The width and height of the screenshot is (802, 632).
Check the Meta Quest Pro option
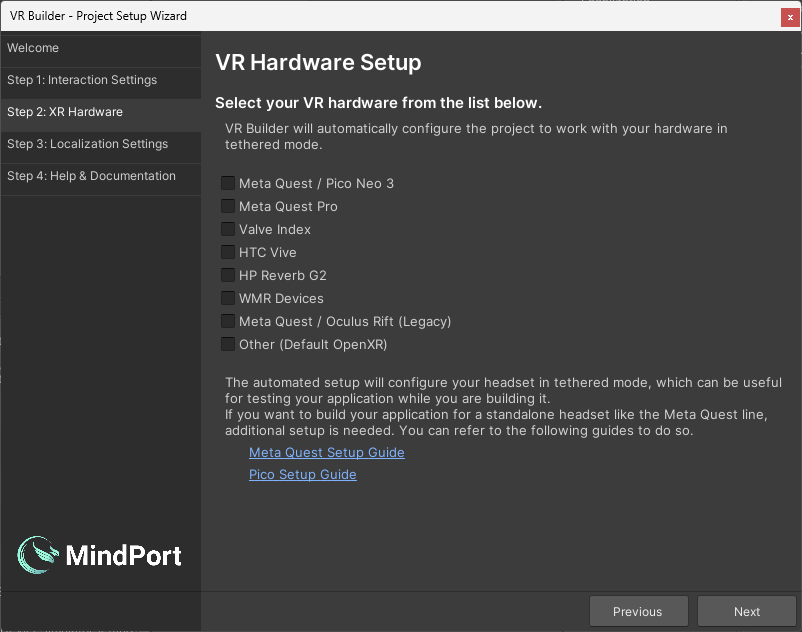tap(227, 206)
